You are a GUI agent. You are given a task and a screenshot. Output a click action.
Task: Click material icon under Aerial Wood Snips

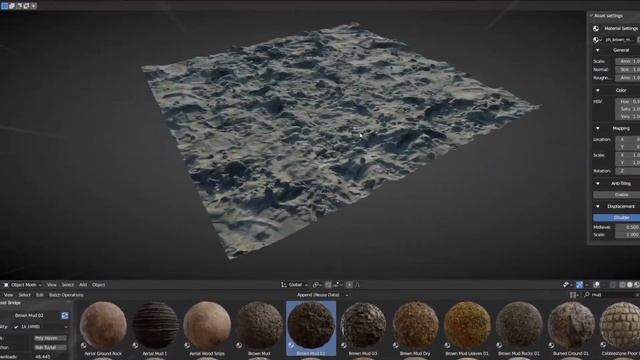pos(187,345)
